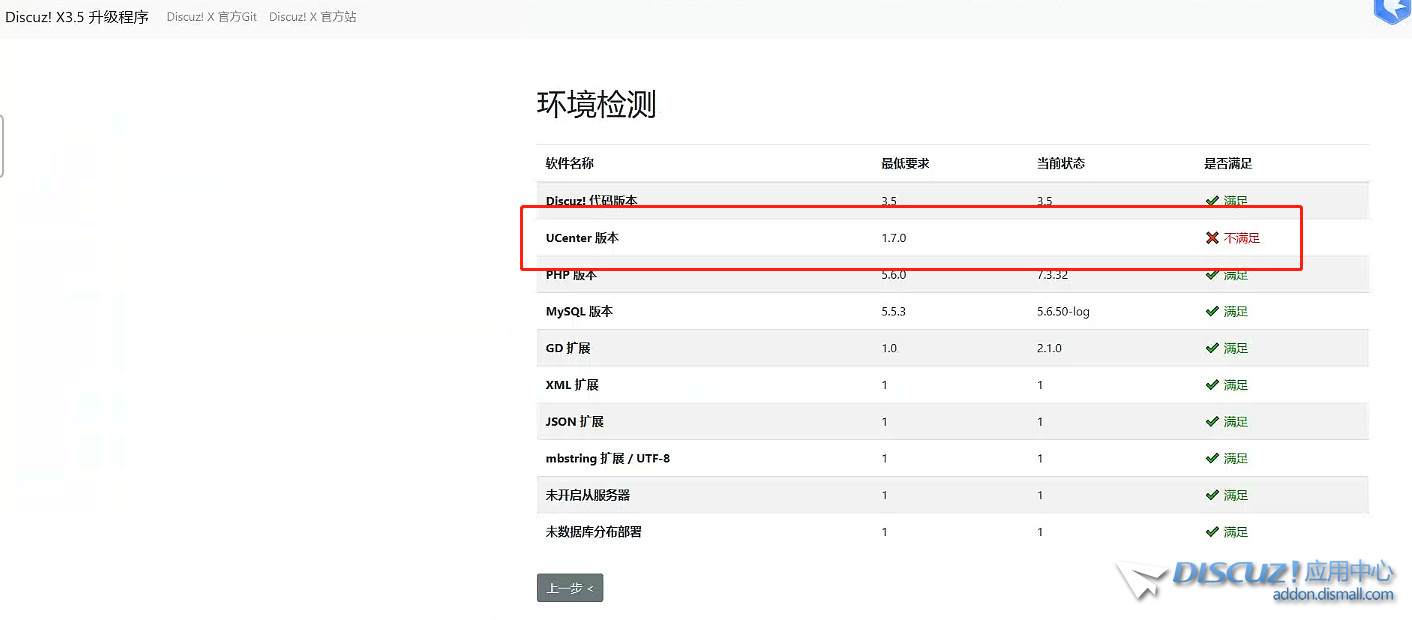Click the mbstring 扩展 / UTF-8 row label
The height and width of the screenshot is (620, 1412).
608,458
